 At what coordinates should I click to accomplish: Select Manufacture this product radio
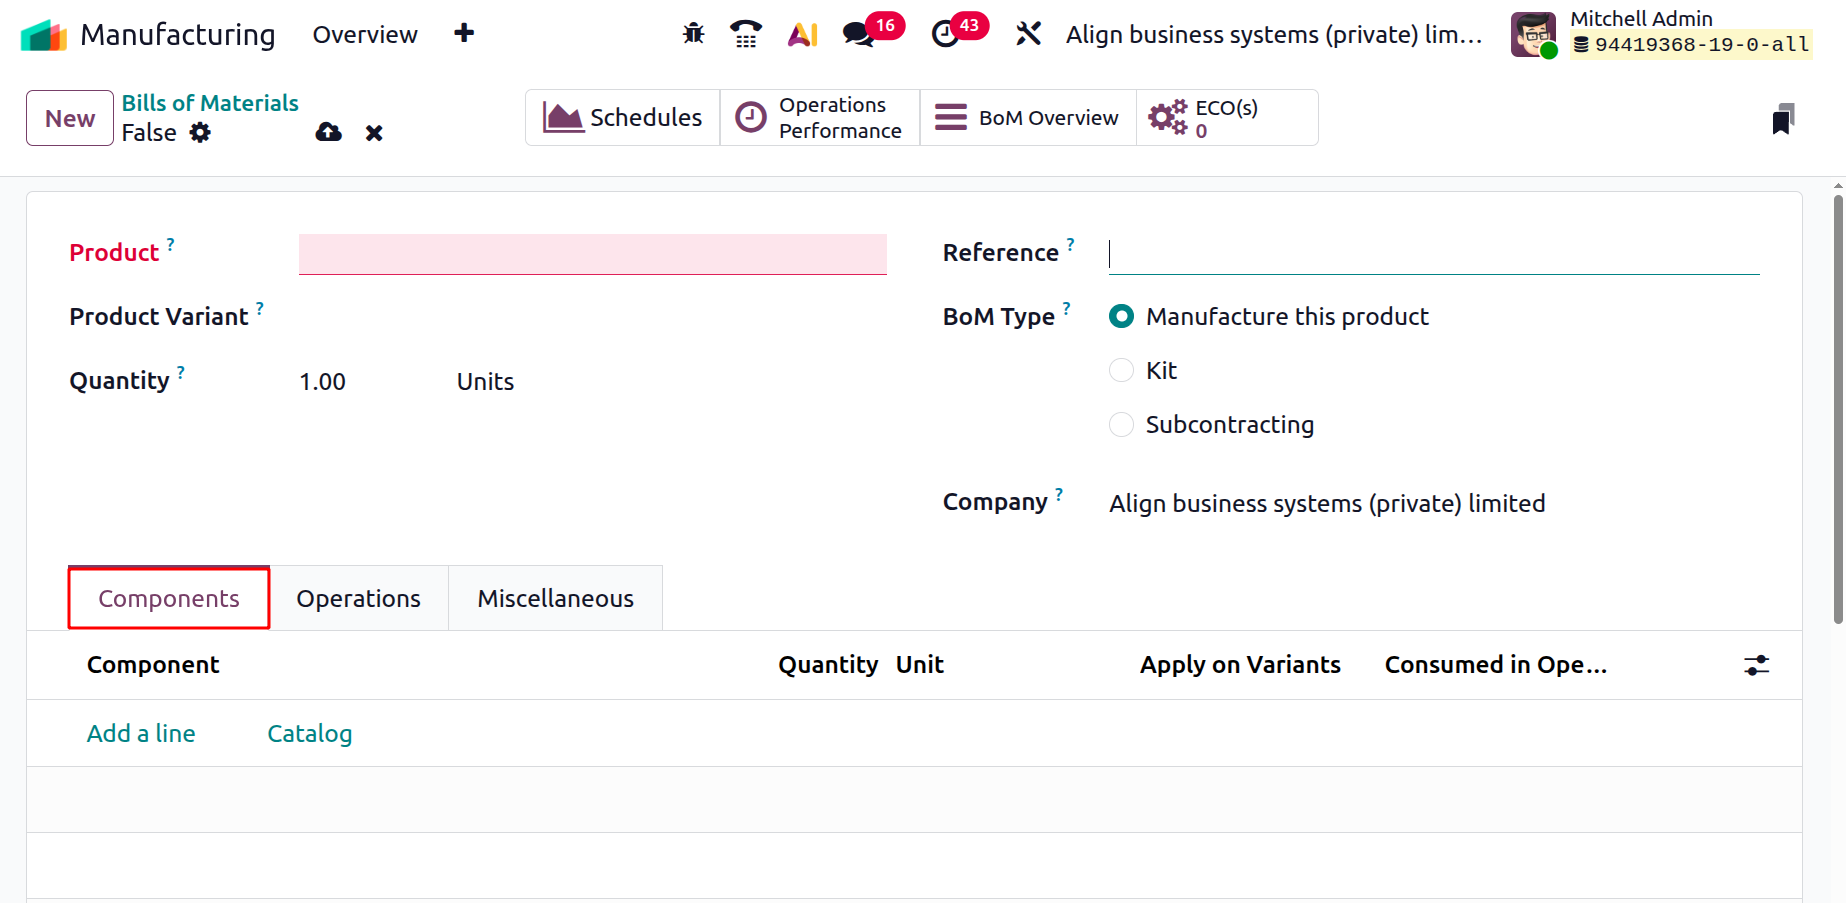point(1122,316)
